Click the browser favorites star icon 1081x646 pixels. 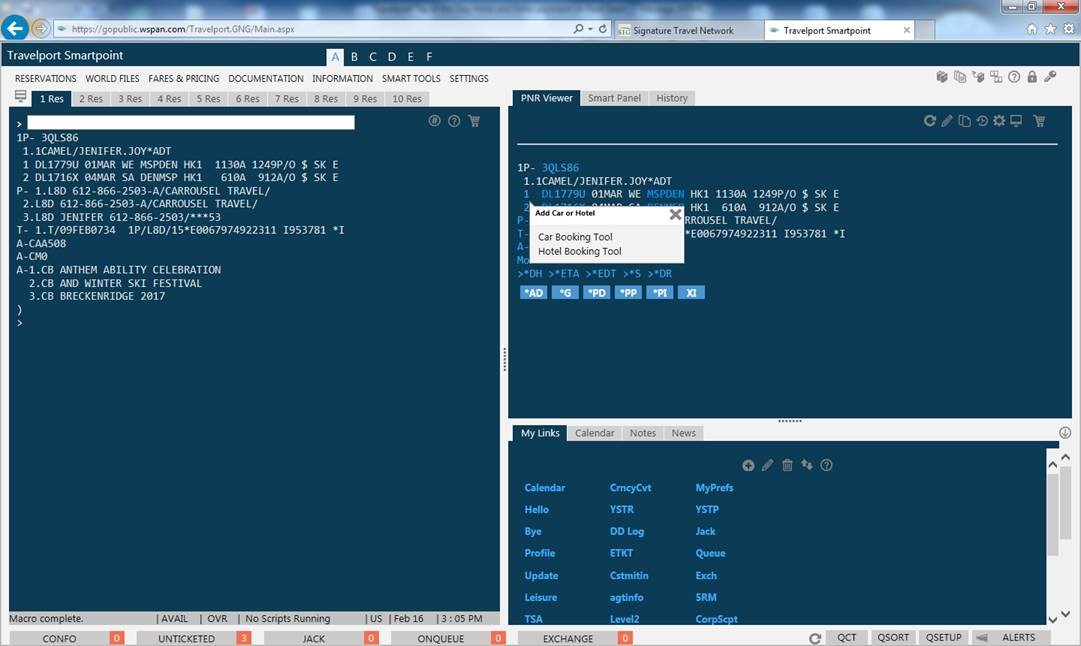[x=1050, y=29]
